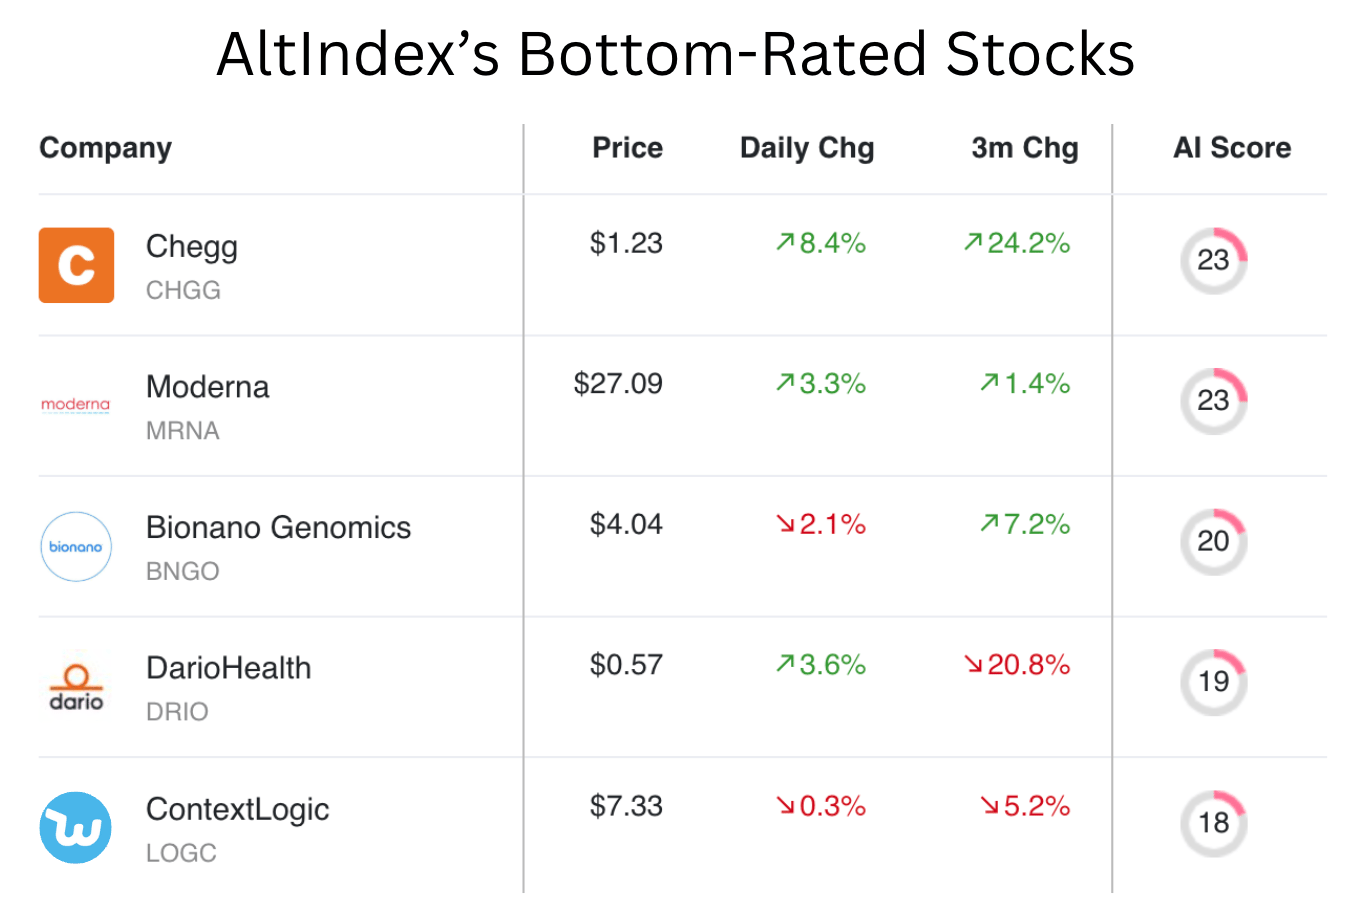Click DarioHealth's AI Score circle showing 19
The width and height of the screenshot is (1354, 918).
pyautogui.click(x=1214, y=682)
